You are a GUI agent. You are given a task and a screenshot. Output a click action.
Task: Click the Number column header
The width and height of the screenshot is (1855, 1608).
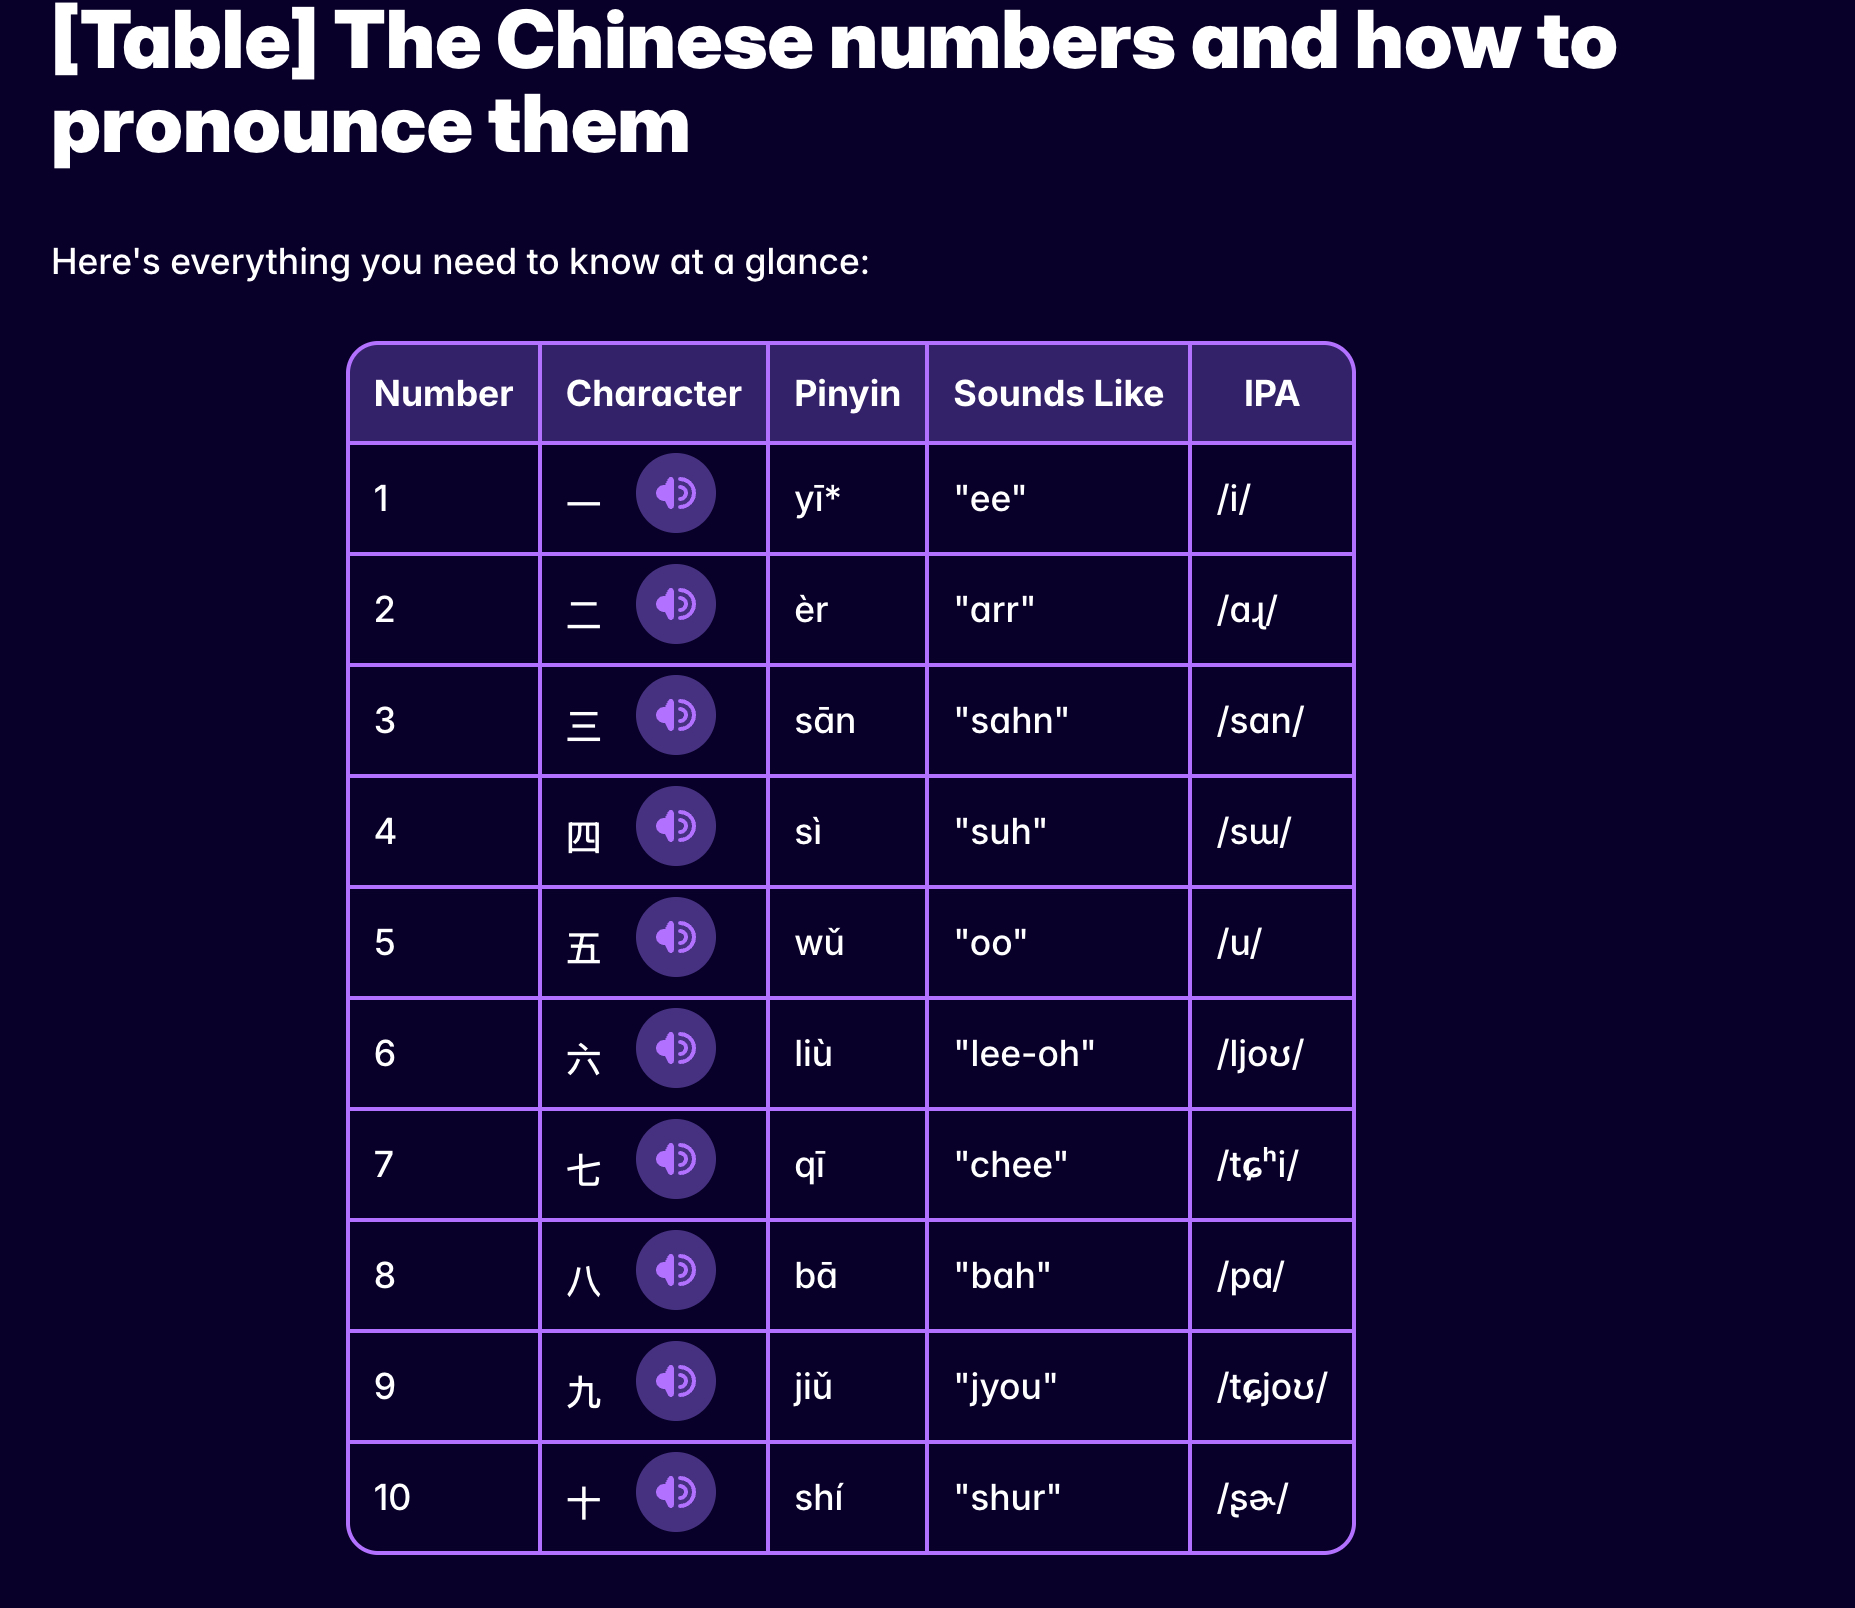tap(443, 394)
